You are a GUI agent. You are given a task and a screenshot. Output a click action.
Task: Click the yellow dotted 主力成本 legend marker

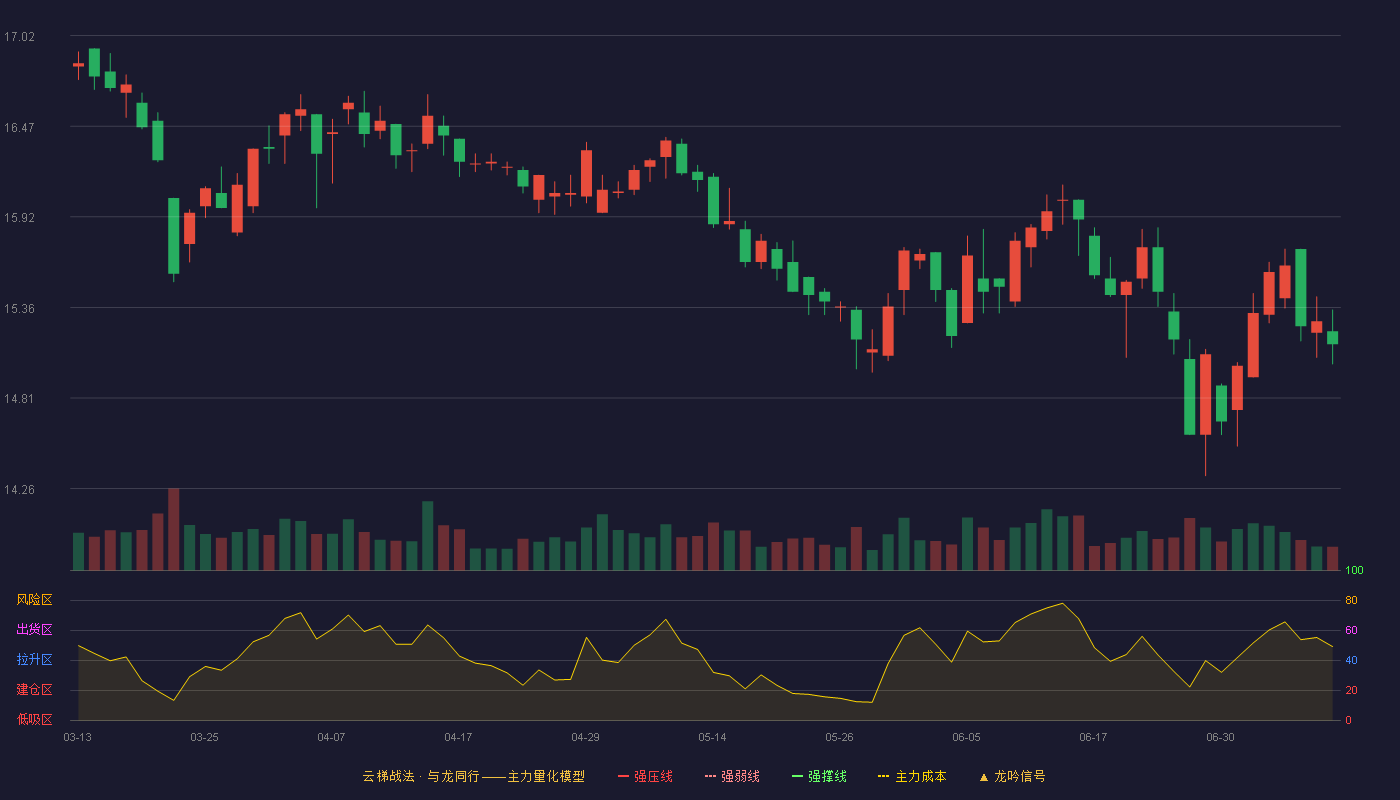pos(884,776)
